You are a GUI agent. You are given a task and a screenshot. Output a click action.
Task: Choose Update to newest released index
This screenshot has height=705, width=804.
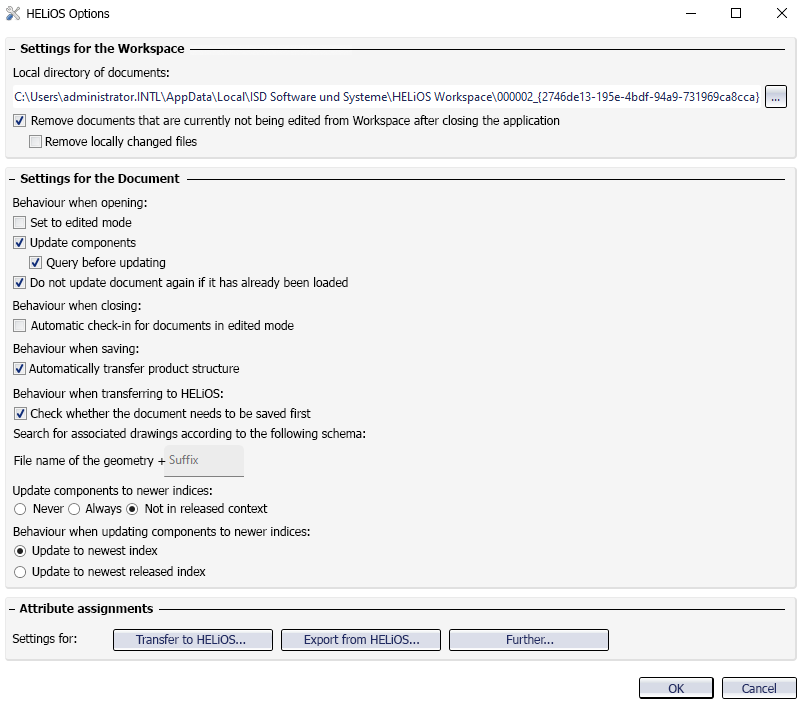(x=20, y=572)
